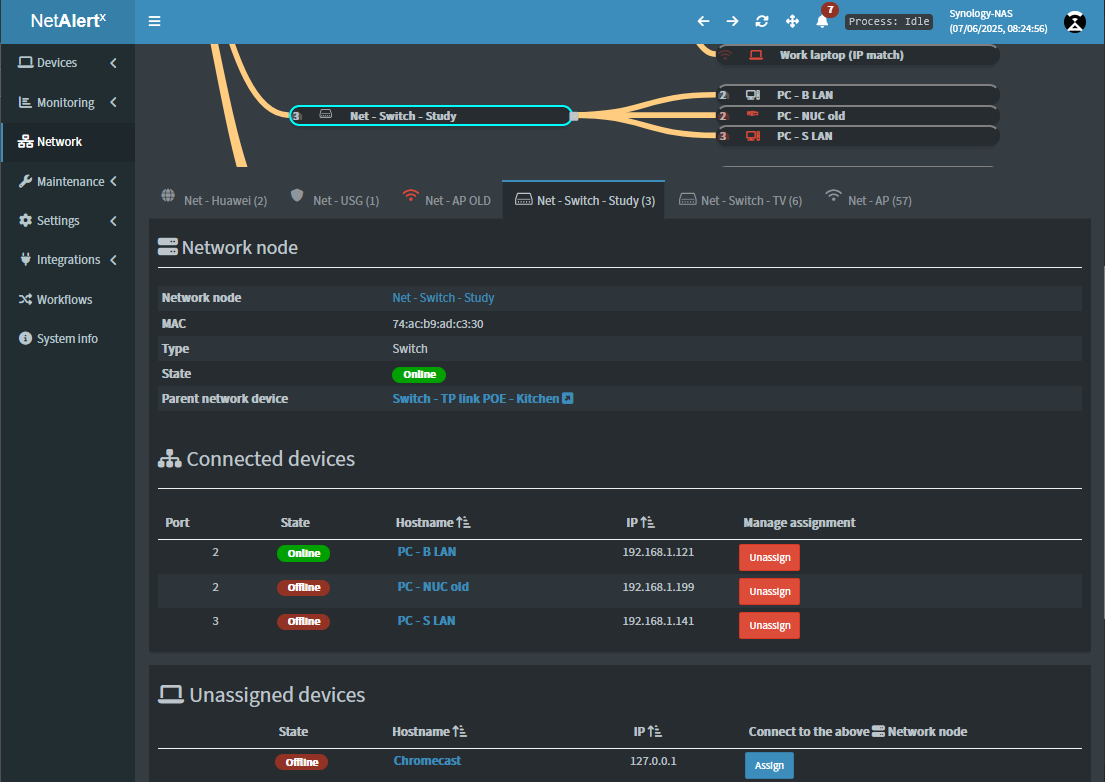Click the notification bell with 7 alerts
Screen dimensions: 1105x782
pos(821,21)
